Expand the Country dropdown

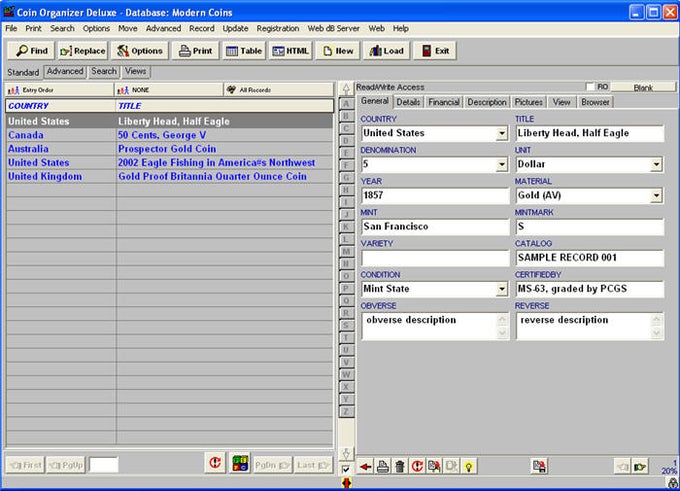pyautogui.click(x=501, y=133)
